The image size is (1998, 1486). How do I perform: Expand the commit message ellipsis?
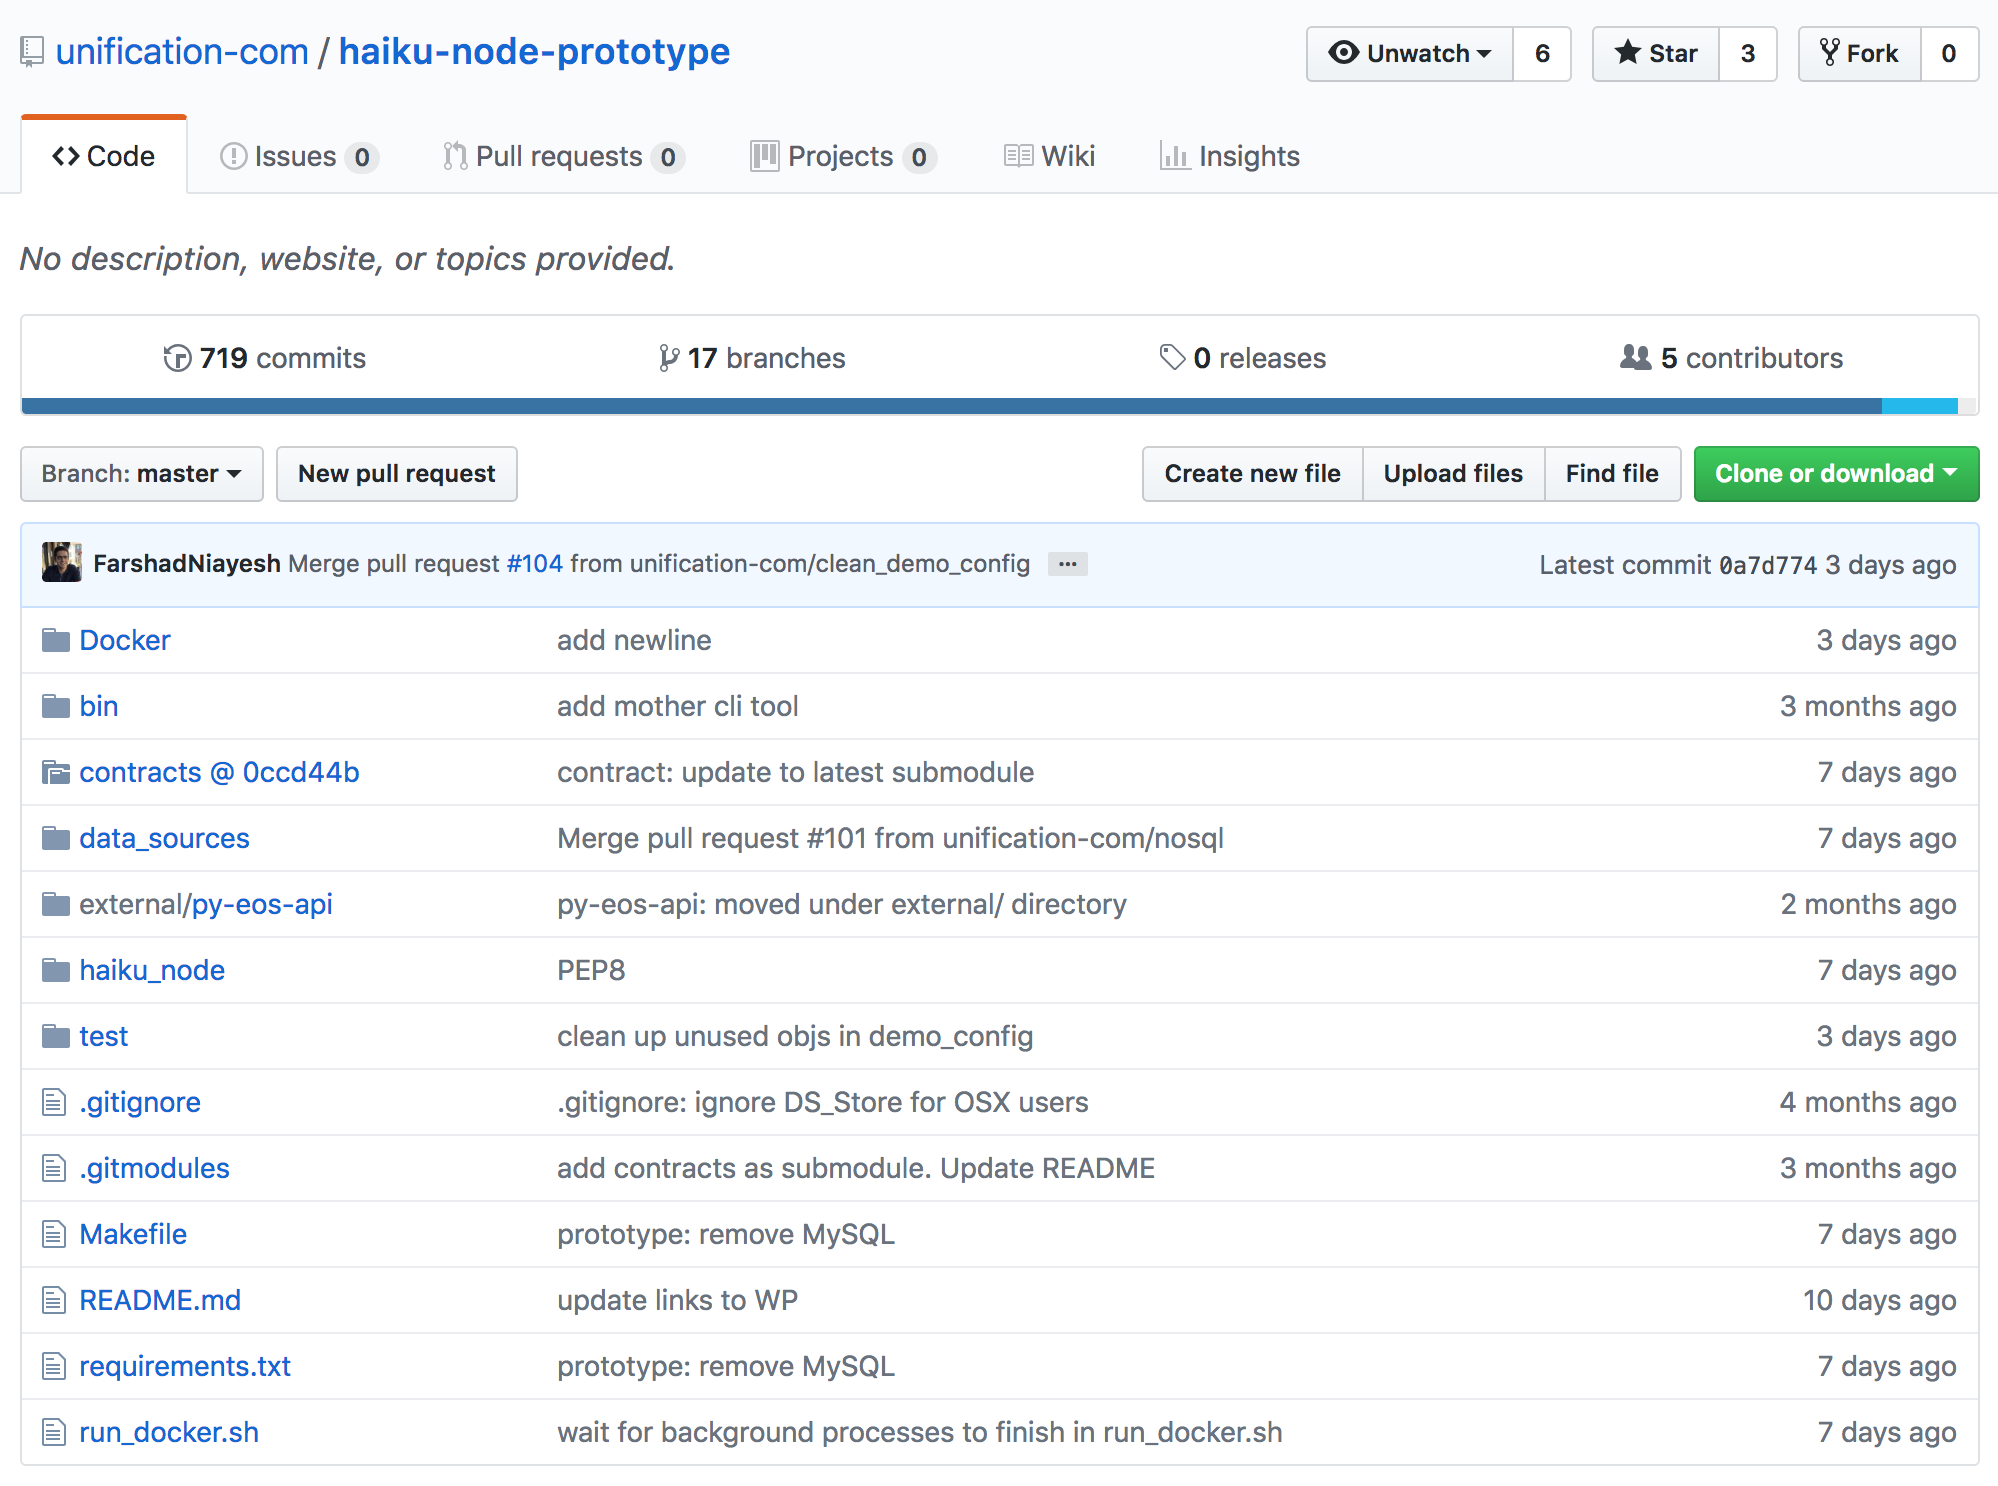[1068, 564]
